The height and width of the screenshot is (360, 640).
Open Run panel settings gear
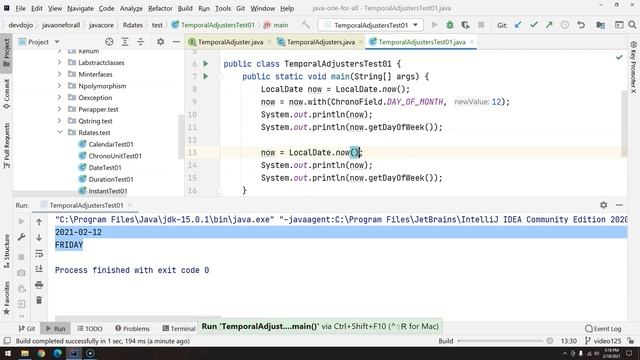(x=603, y=205)
